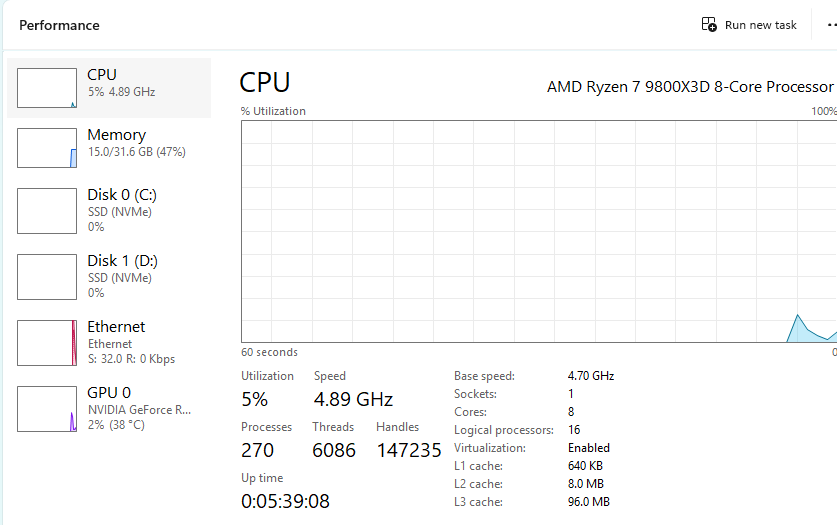Click the Run new task icon
The height and width of the screenshot is (525, 837).
[709, 25]
